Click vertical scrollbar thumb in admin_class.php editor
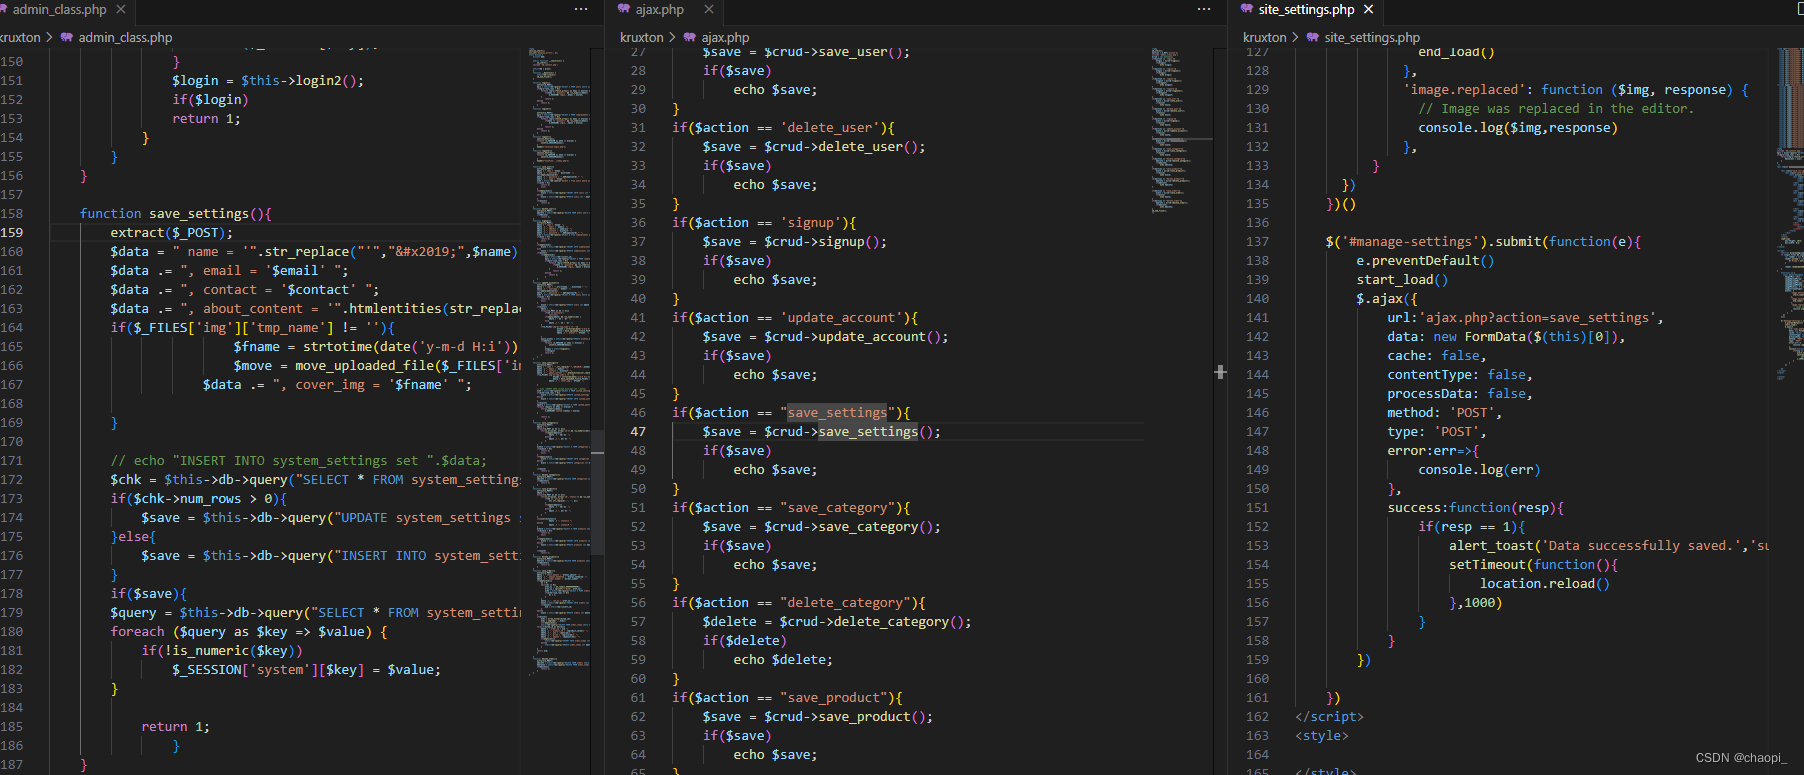The width and height of the screenshot is (1804, 775). (598, 492)
